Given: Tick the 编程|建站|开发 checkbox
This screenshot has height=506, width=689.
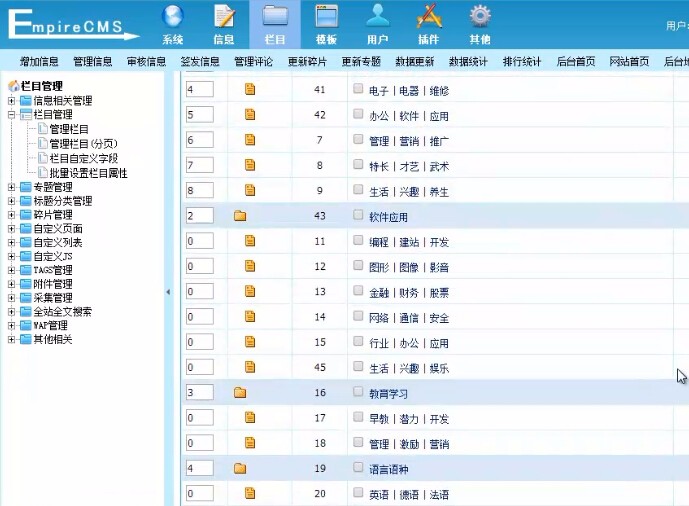Looking at the screenshot, I should [358, 240].
